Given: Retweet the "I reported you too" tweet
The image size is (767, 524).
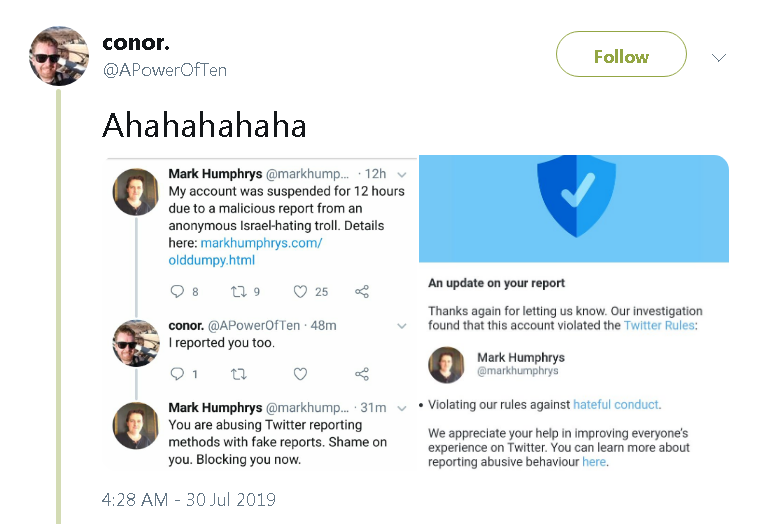Looking at the screenshot, I should pos(239,374).
